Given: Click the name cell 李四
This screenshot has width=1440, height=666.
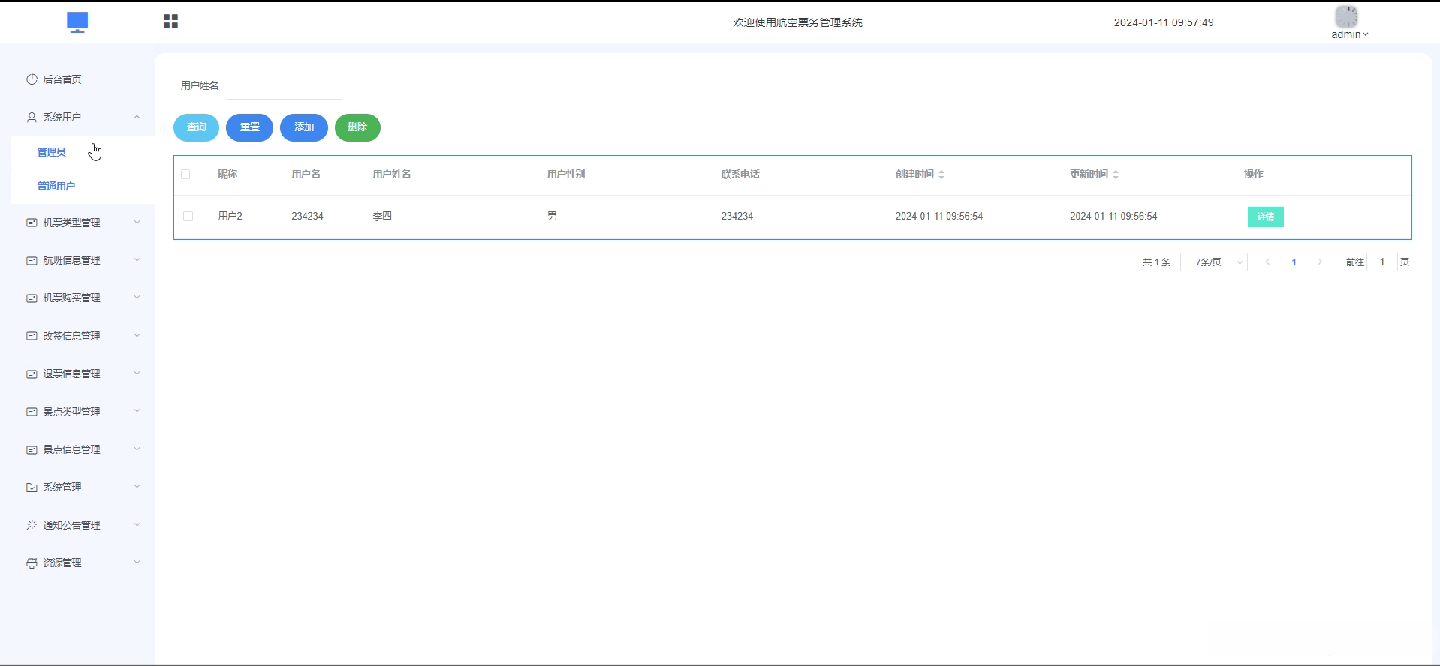Looking at the screenshot, I should (x=382, y=216).
